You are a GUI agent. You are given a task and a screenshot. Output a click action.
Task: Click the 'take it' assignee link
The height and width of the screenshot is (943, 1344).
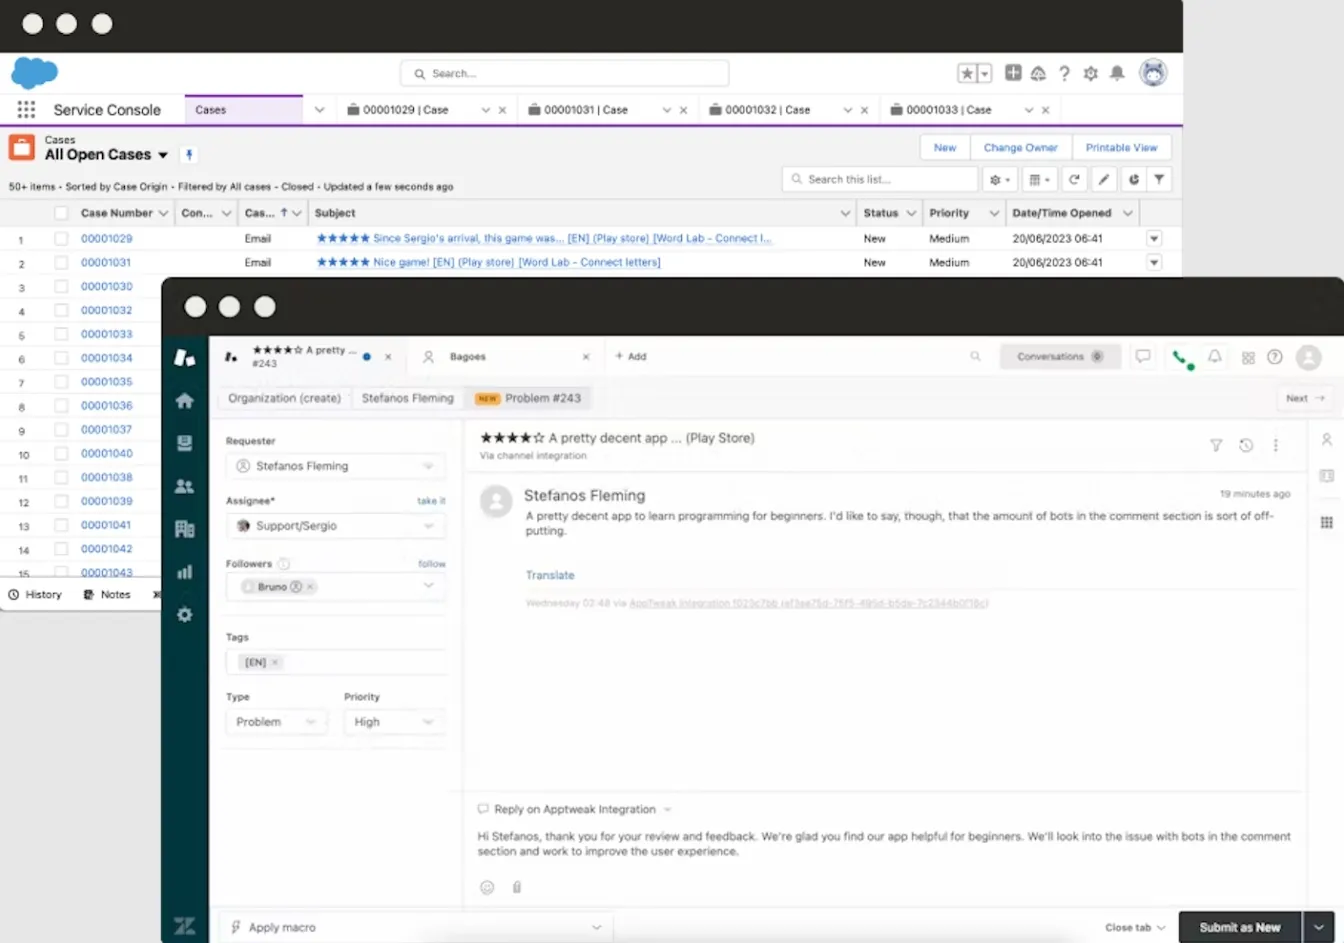point(431,501)
